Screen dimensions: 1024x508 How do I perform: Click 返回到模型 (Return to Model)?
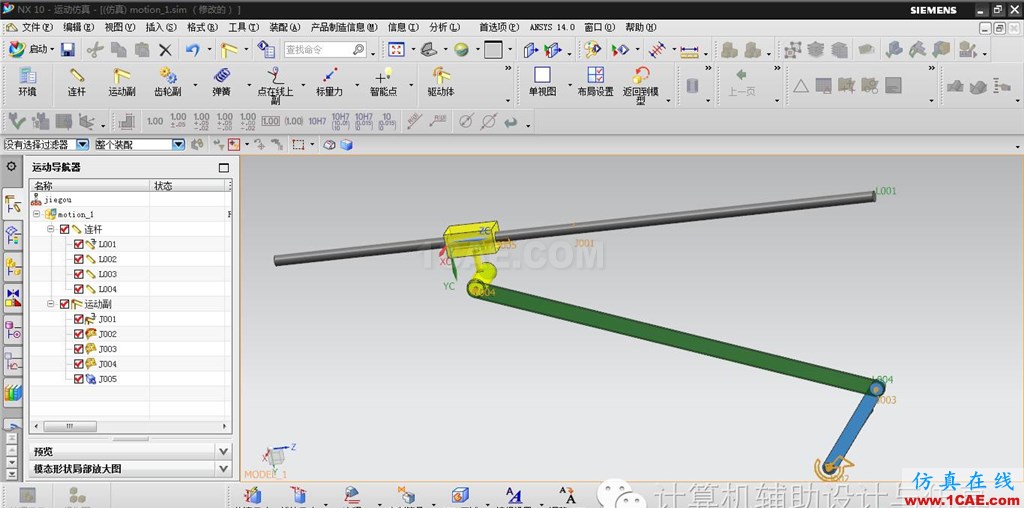tap(641, 86)
